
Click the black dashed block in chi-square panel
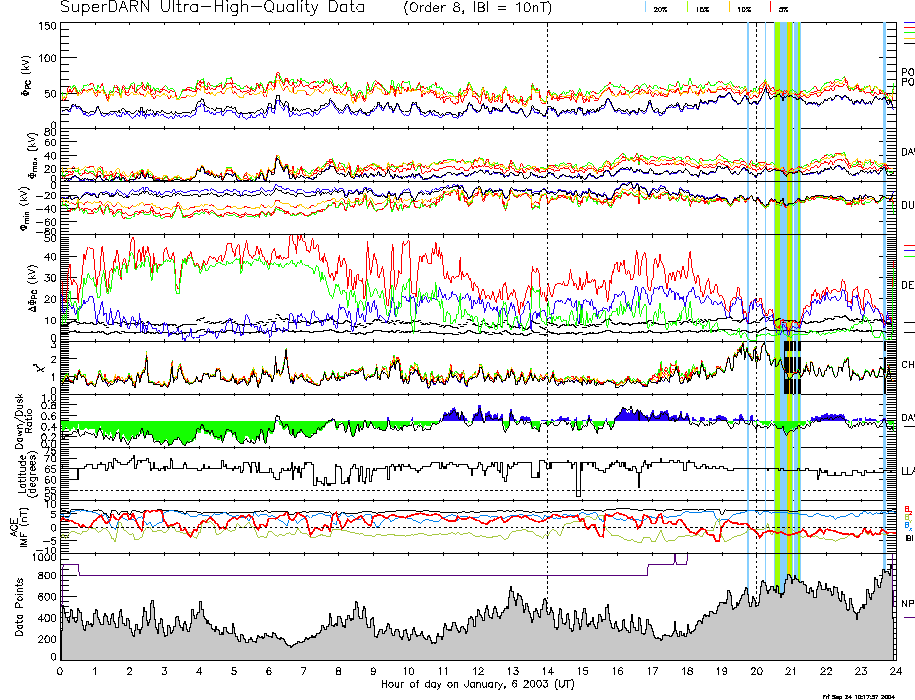792,368
